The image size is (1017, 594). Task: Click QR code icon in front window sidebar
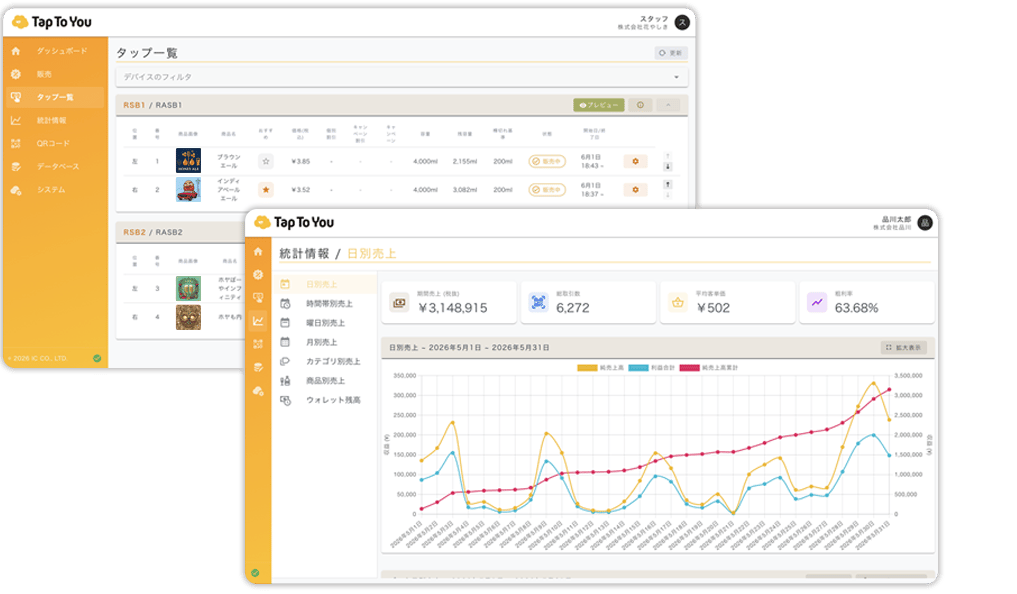(258, 344)
